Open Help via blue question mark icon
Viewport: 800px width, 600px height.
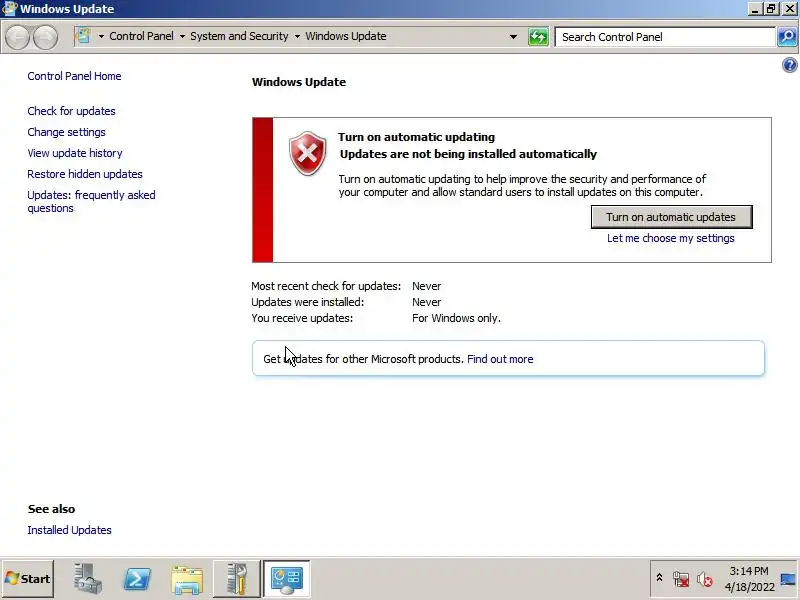point(789,65)
